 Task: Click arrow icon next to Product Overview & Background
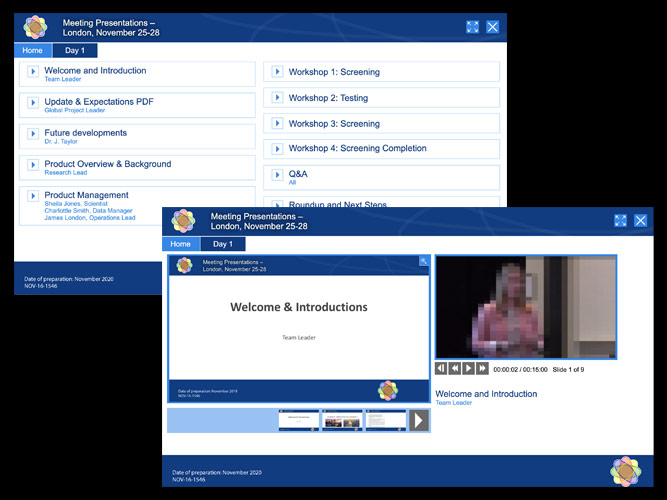tap(33, 165)
